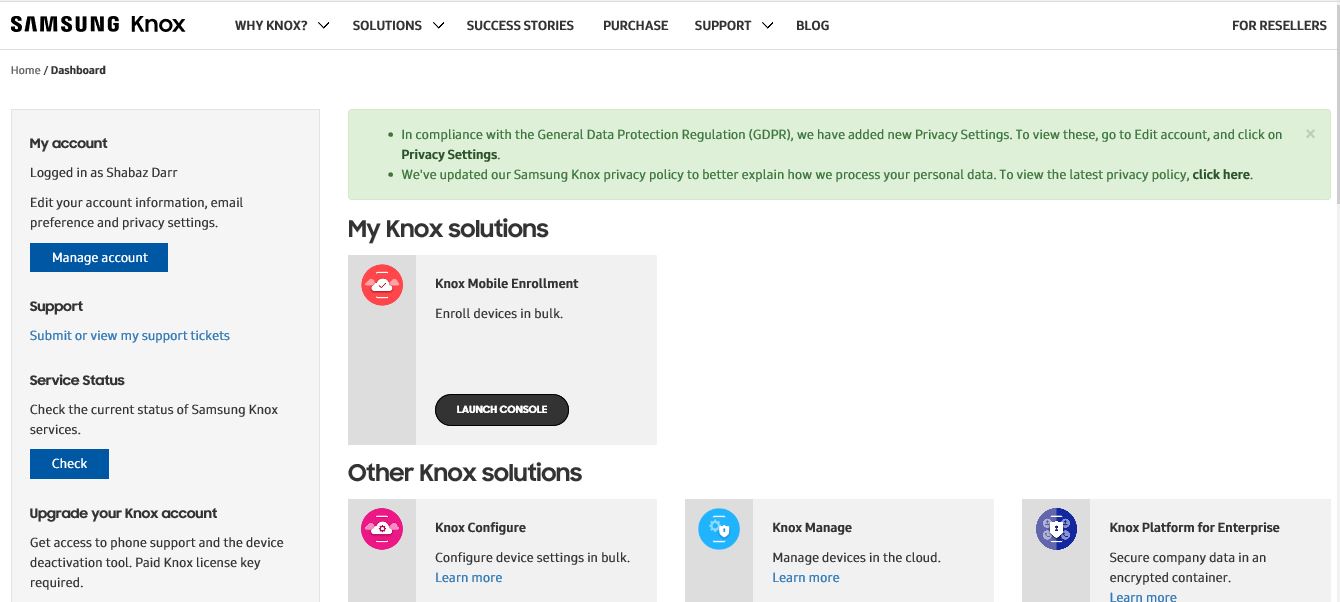Click the Knox Mobile Enrollment icon

(382, 285)
